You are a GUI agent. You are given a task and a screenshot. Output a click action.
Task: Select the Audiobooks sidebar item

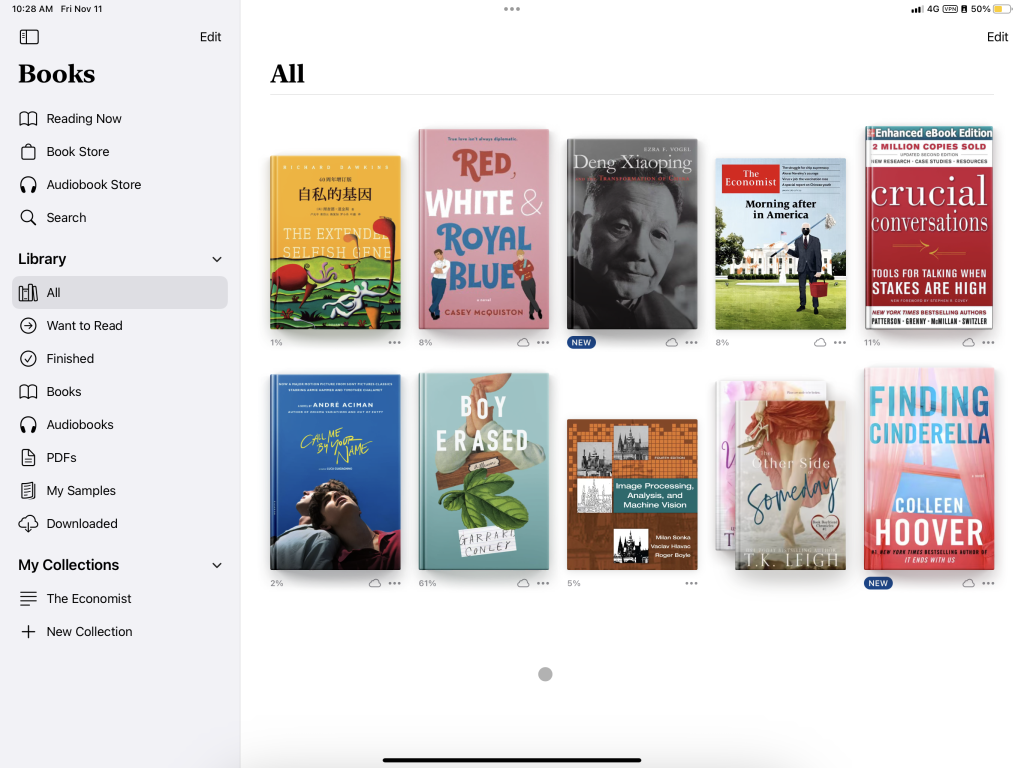(x=79, y=424)
